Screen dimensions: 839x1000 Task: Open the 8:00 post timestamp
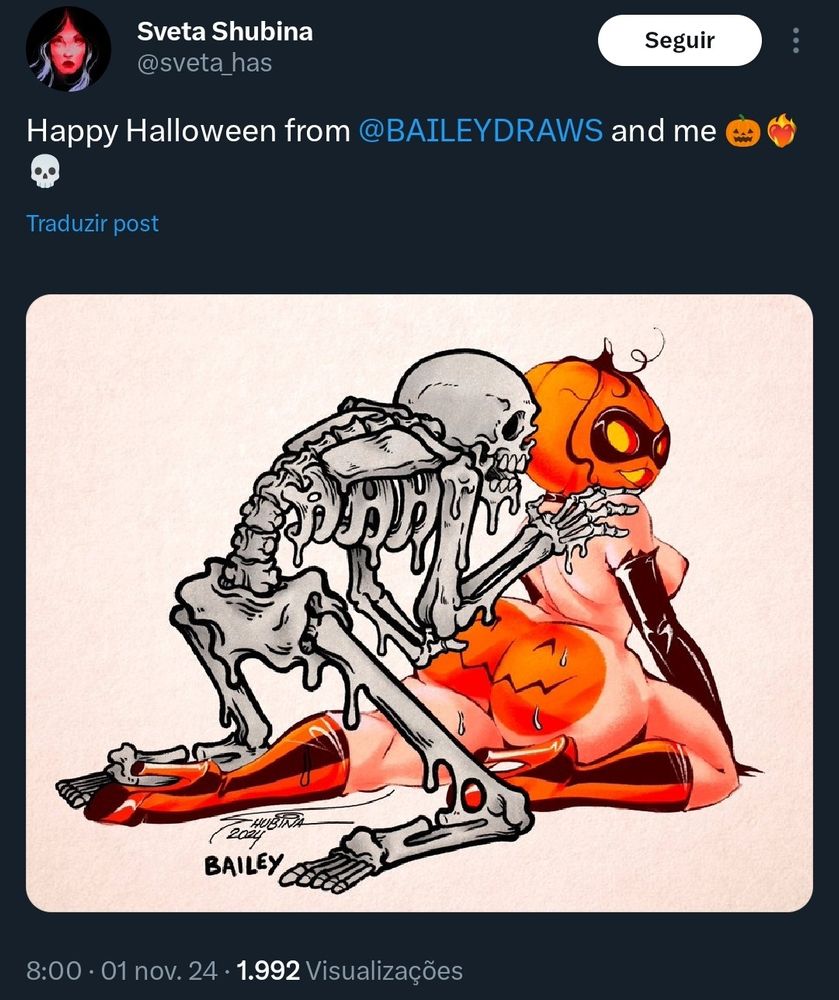pyautogui.click(x=54, y=971)
